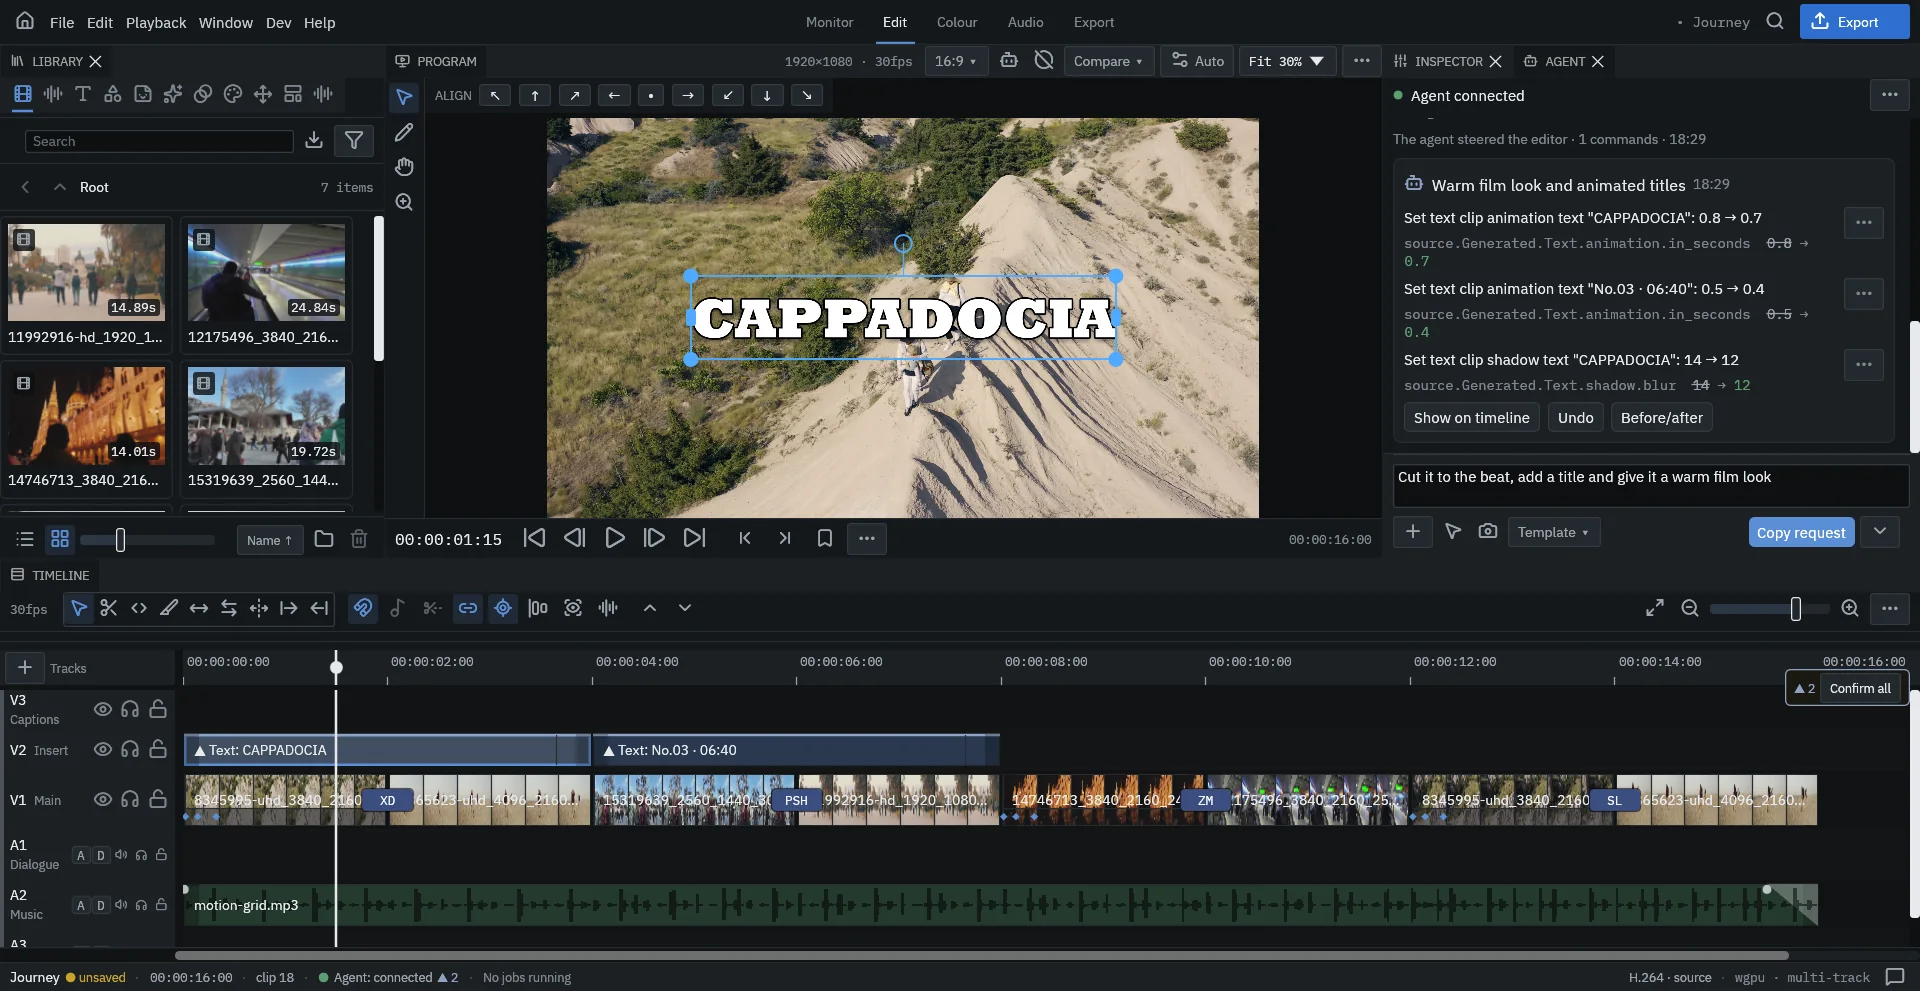1920x991 pixels.
Task: Open the Playback menu
Action: 156,22
